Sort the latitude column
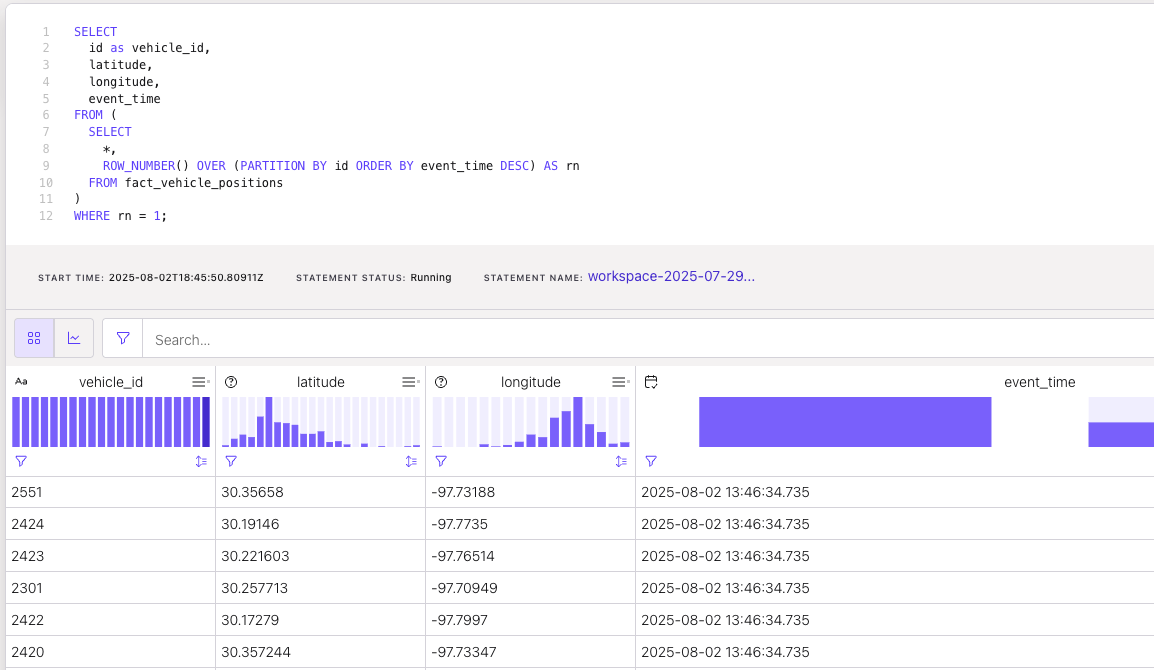 (411, 461)
